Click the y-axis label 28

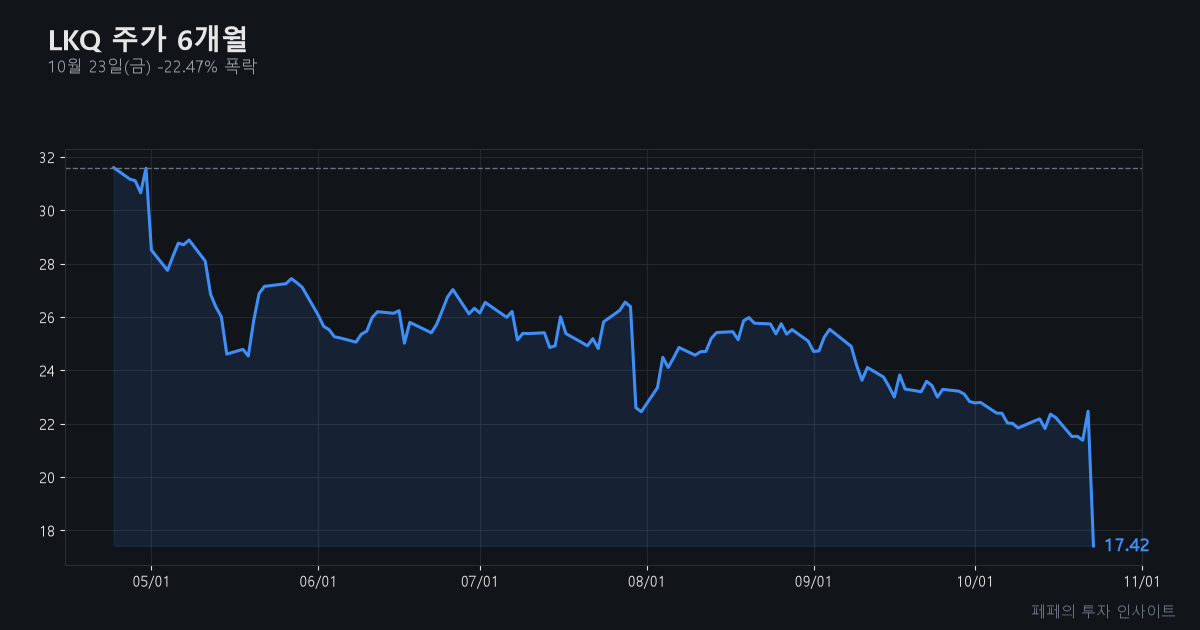click(x=47, y=264)
